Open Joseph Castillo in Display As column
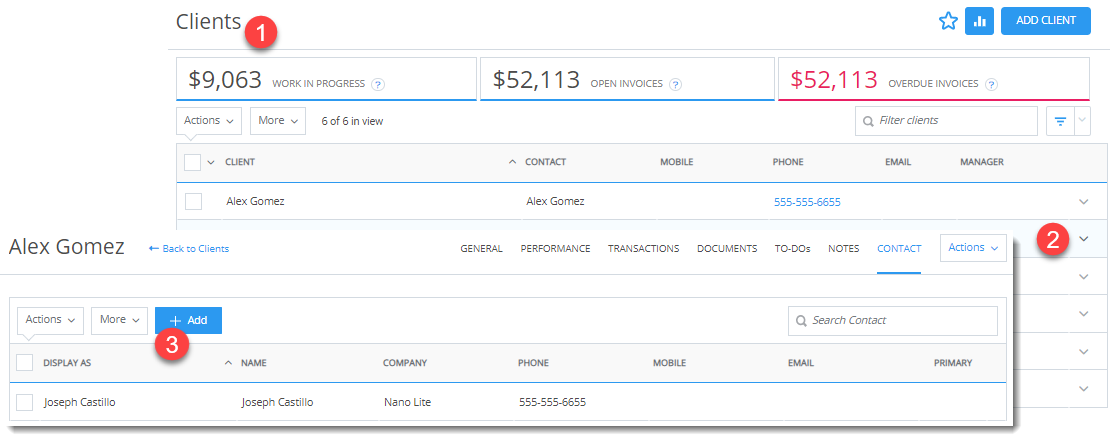 pyautogui.click(x=79, y=403)
